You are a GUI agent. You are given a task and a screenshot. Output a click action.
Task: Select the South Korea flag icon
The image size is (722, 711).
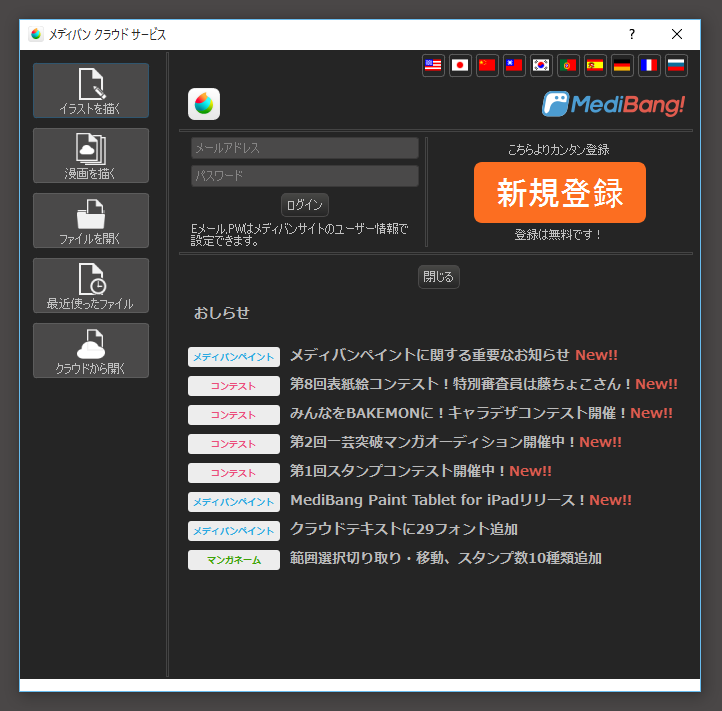(541, 65)
